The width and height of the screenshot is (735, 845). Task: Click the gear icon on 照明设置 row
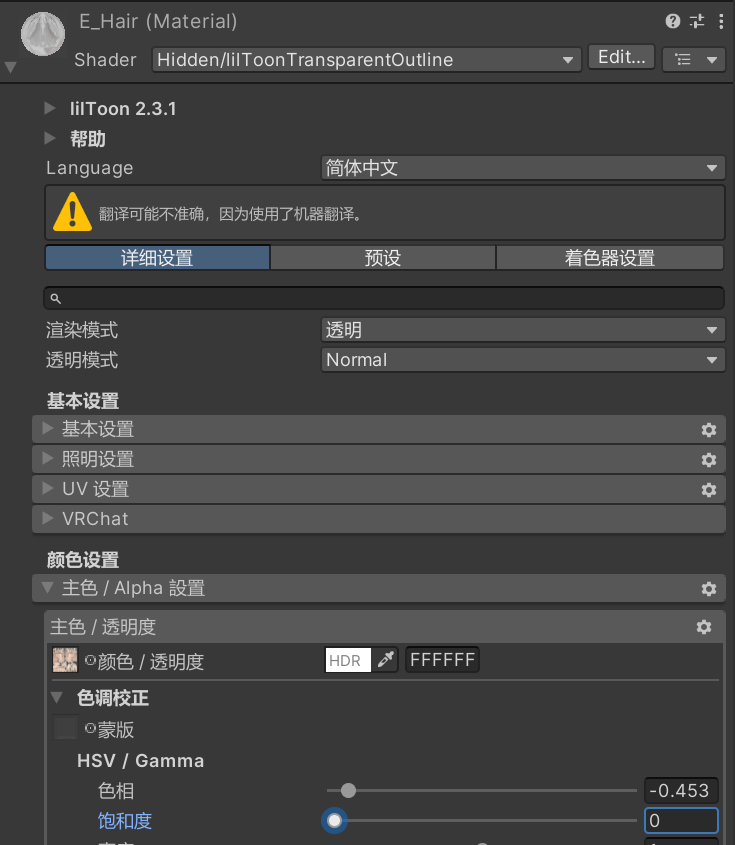click(709, 460)
